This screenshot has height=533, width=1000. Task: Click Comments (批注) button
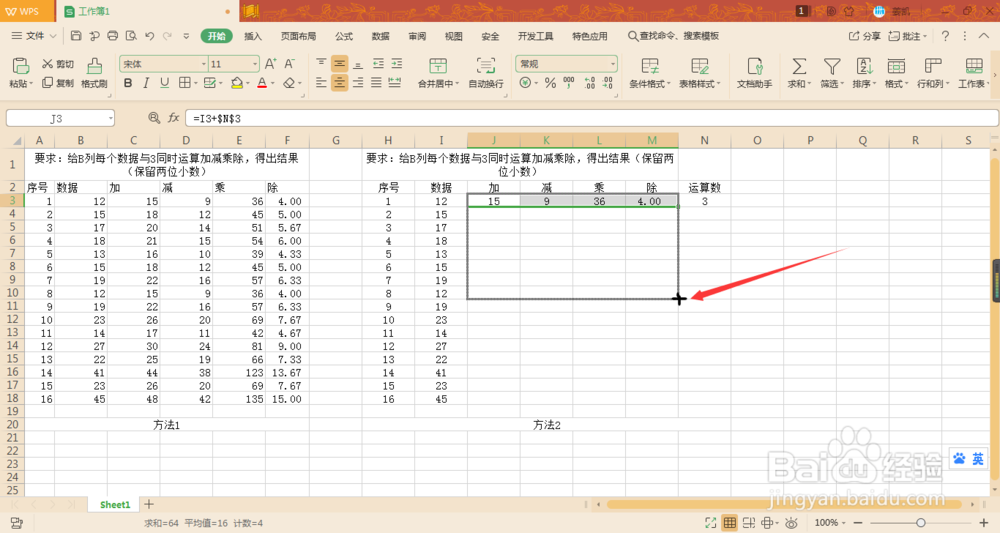coord(908,36)
